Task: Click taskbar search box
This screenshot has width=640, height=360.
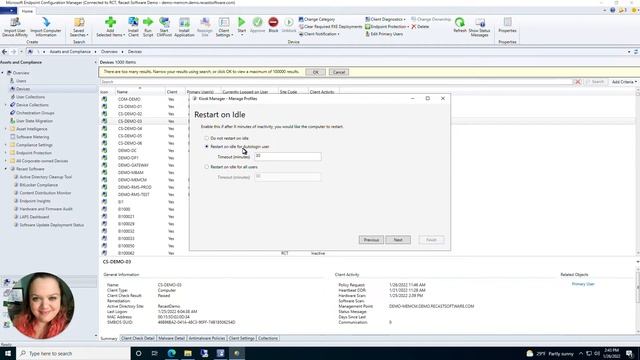Action: click(73, 353)
